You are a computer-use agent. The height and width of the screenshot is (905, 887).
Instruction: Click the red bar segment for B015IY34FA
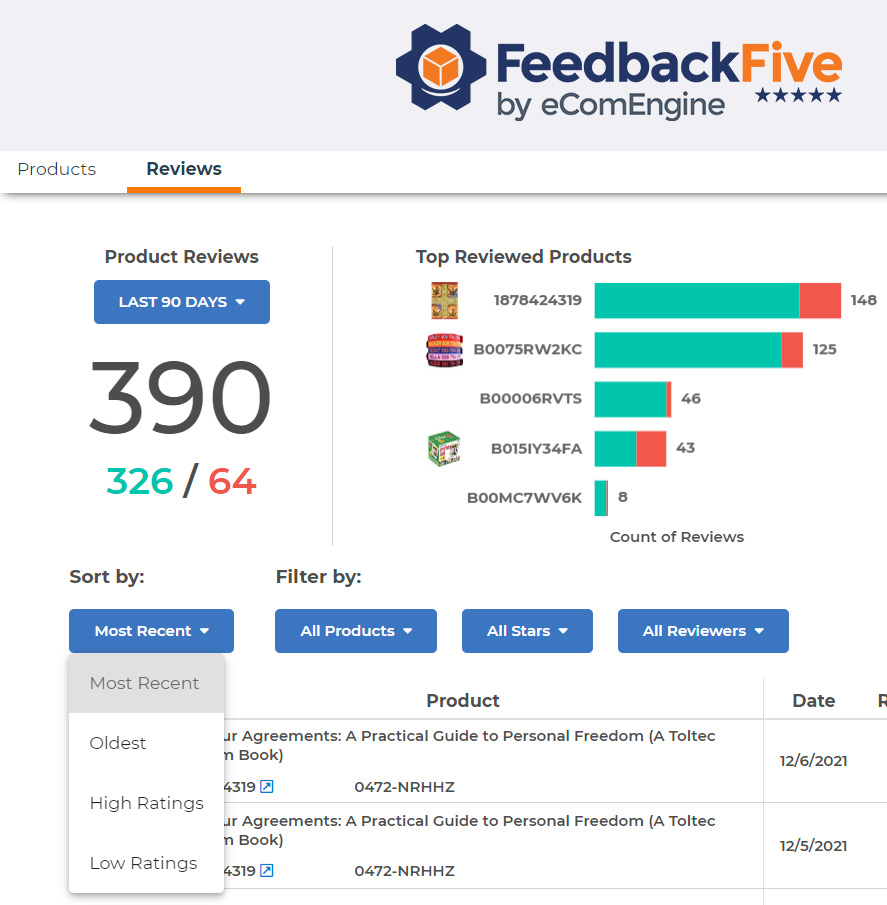(x=652, y=448)
